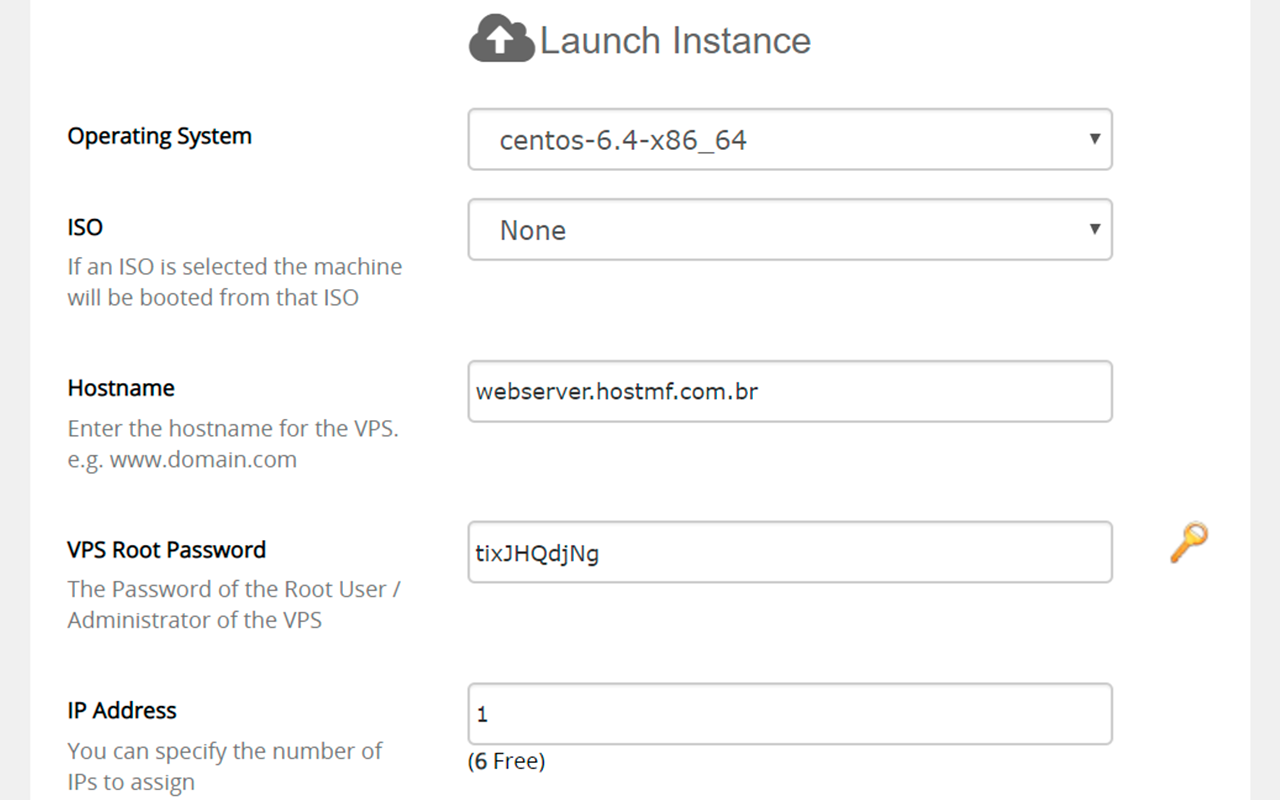
Task: Open the Operating System dropdown
Action: coord(790,139)
